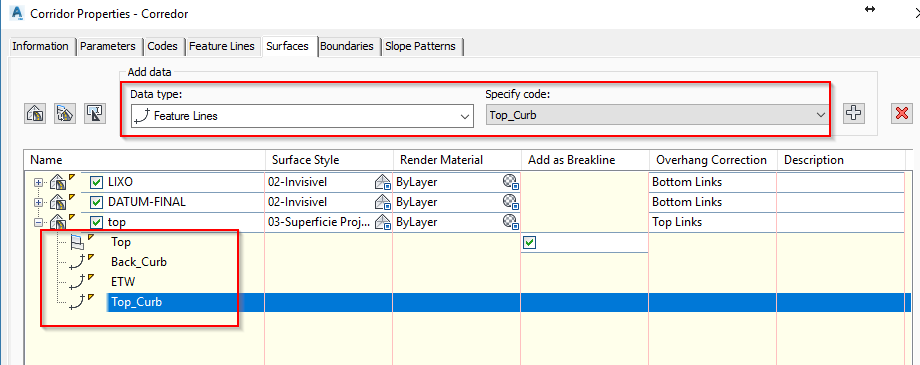The height and width of the screenshot is (365, 920).
Task: Expand the DATUM-FINAL surface node
Action: [x=39, y=202]
